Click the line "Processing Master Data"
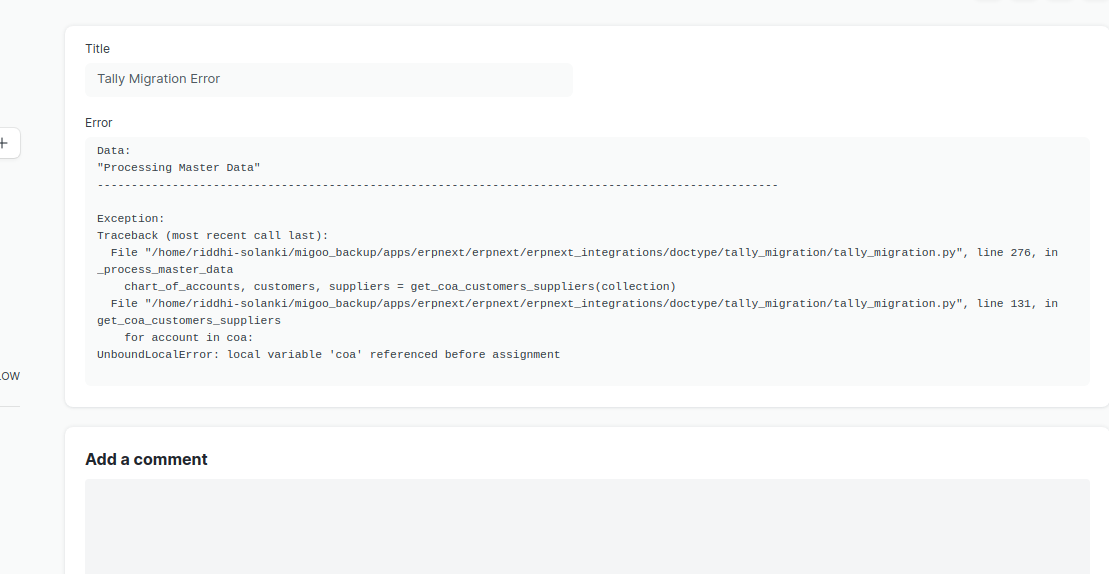This screenshot has height=574, width=1109. [178, 168]
